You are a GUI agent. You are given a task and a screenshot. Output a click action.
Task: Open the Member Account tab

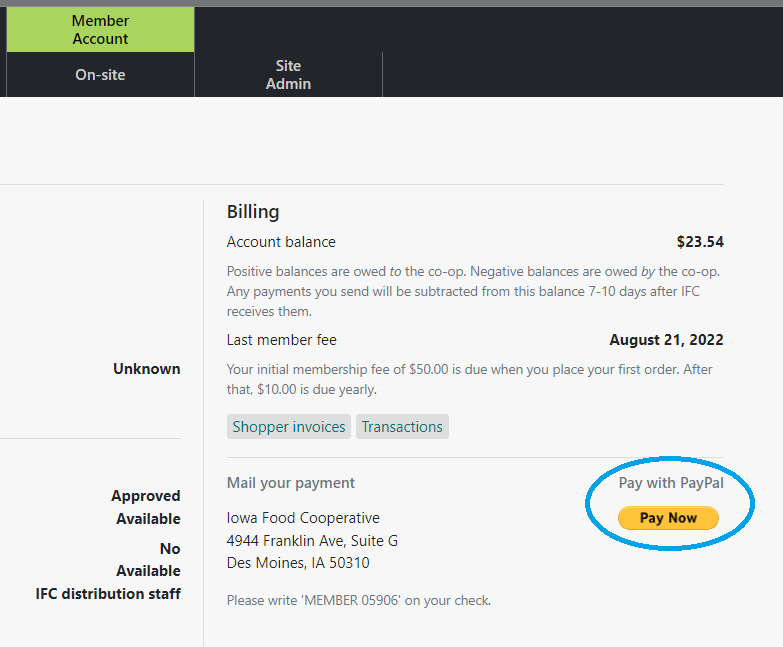(x=100, y=30)
